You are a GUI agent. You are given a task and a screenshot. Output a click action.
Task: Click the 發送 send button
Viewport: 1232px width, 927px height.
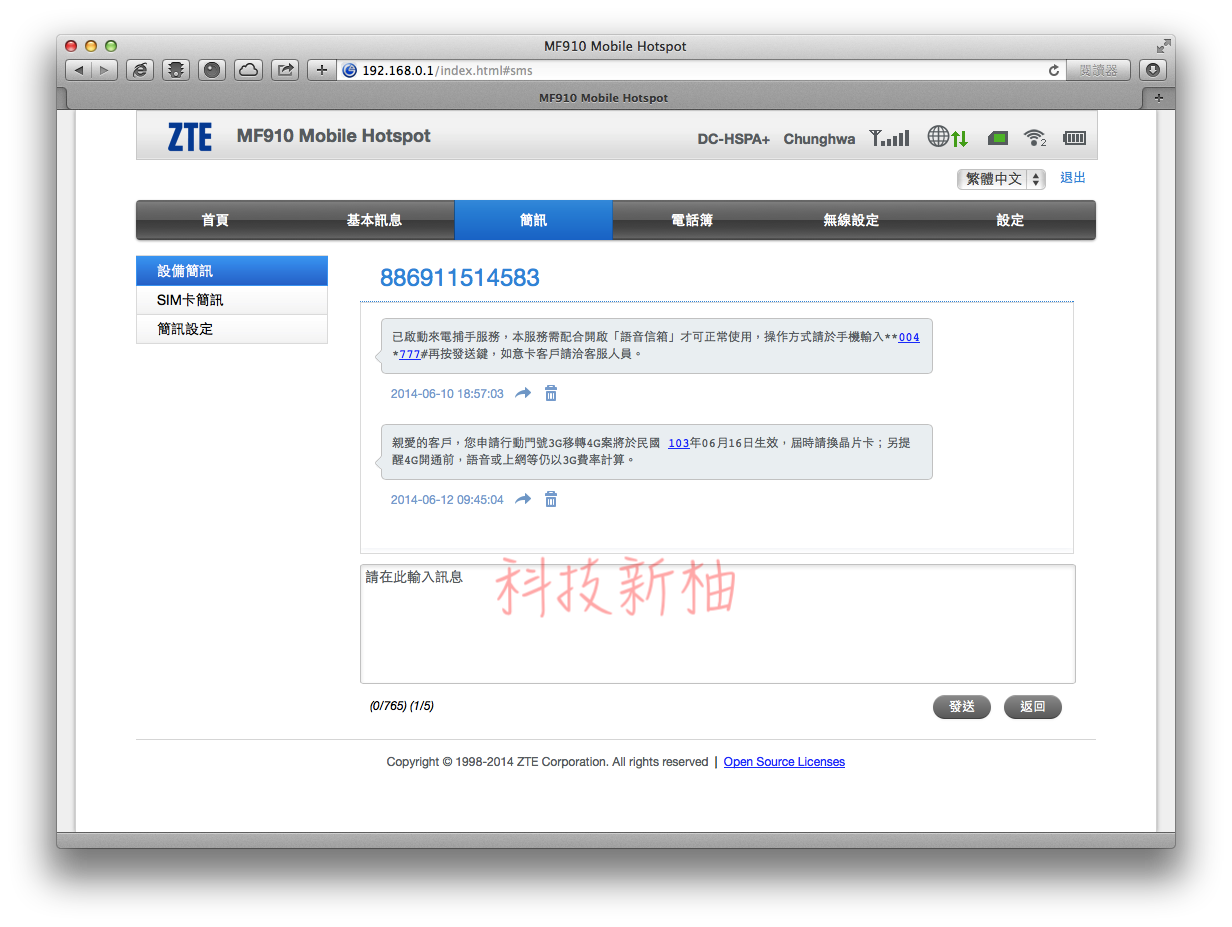[962, 707]
